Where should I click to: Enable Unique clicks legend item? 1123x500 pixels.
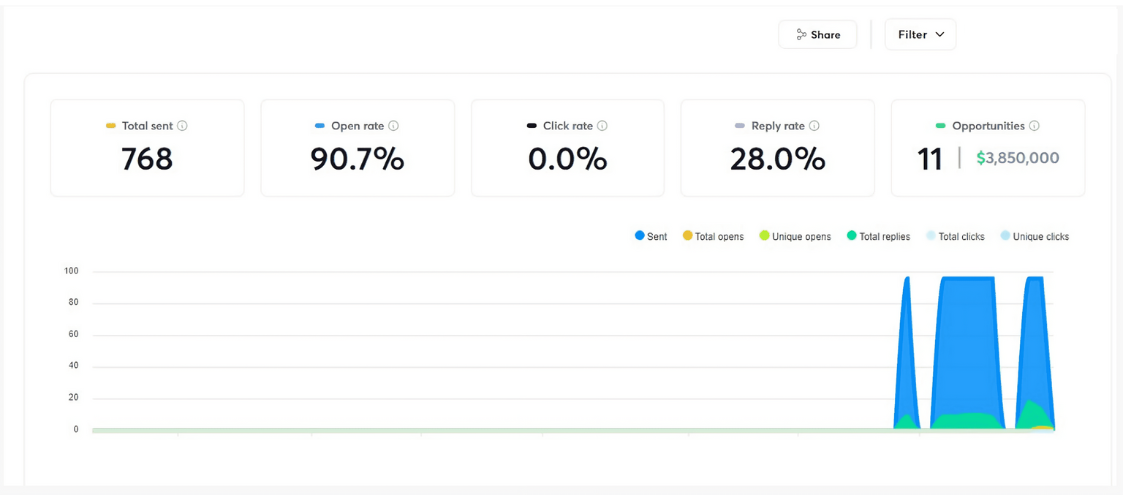pos(1034,237)
